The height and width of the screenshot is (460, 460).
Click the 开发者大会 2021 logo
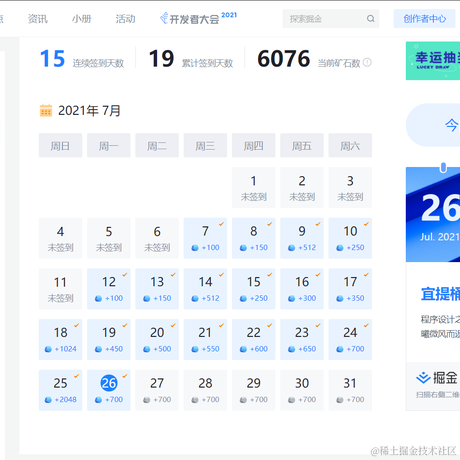pos(198,18)
